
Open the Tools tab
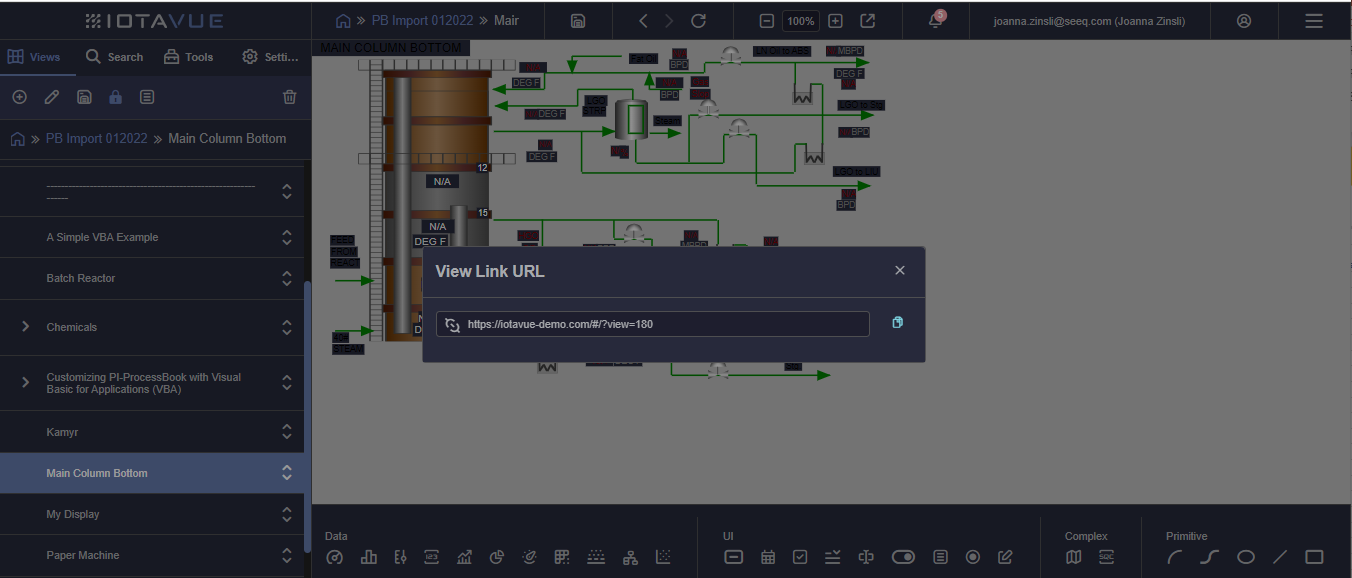[x=188, y=57]
